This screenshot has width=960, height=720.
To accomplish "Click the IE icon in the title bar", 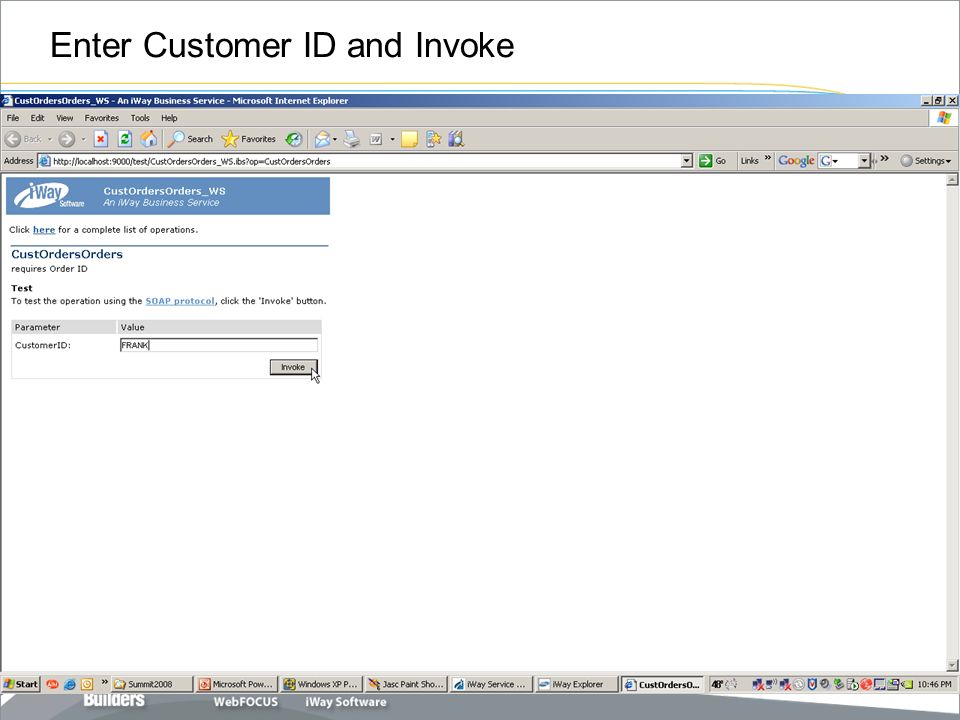I will point(7,100).
